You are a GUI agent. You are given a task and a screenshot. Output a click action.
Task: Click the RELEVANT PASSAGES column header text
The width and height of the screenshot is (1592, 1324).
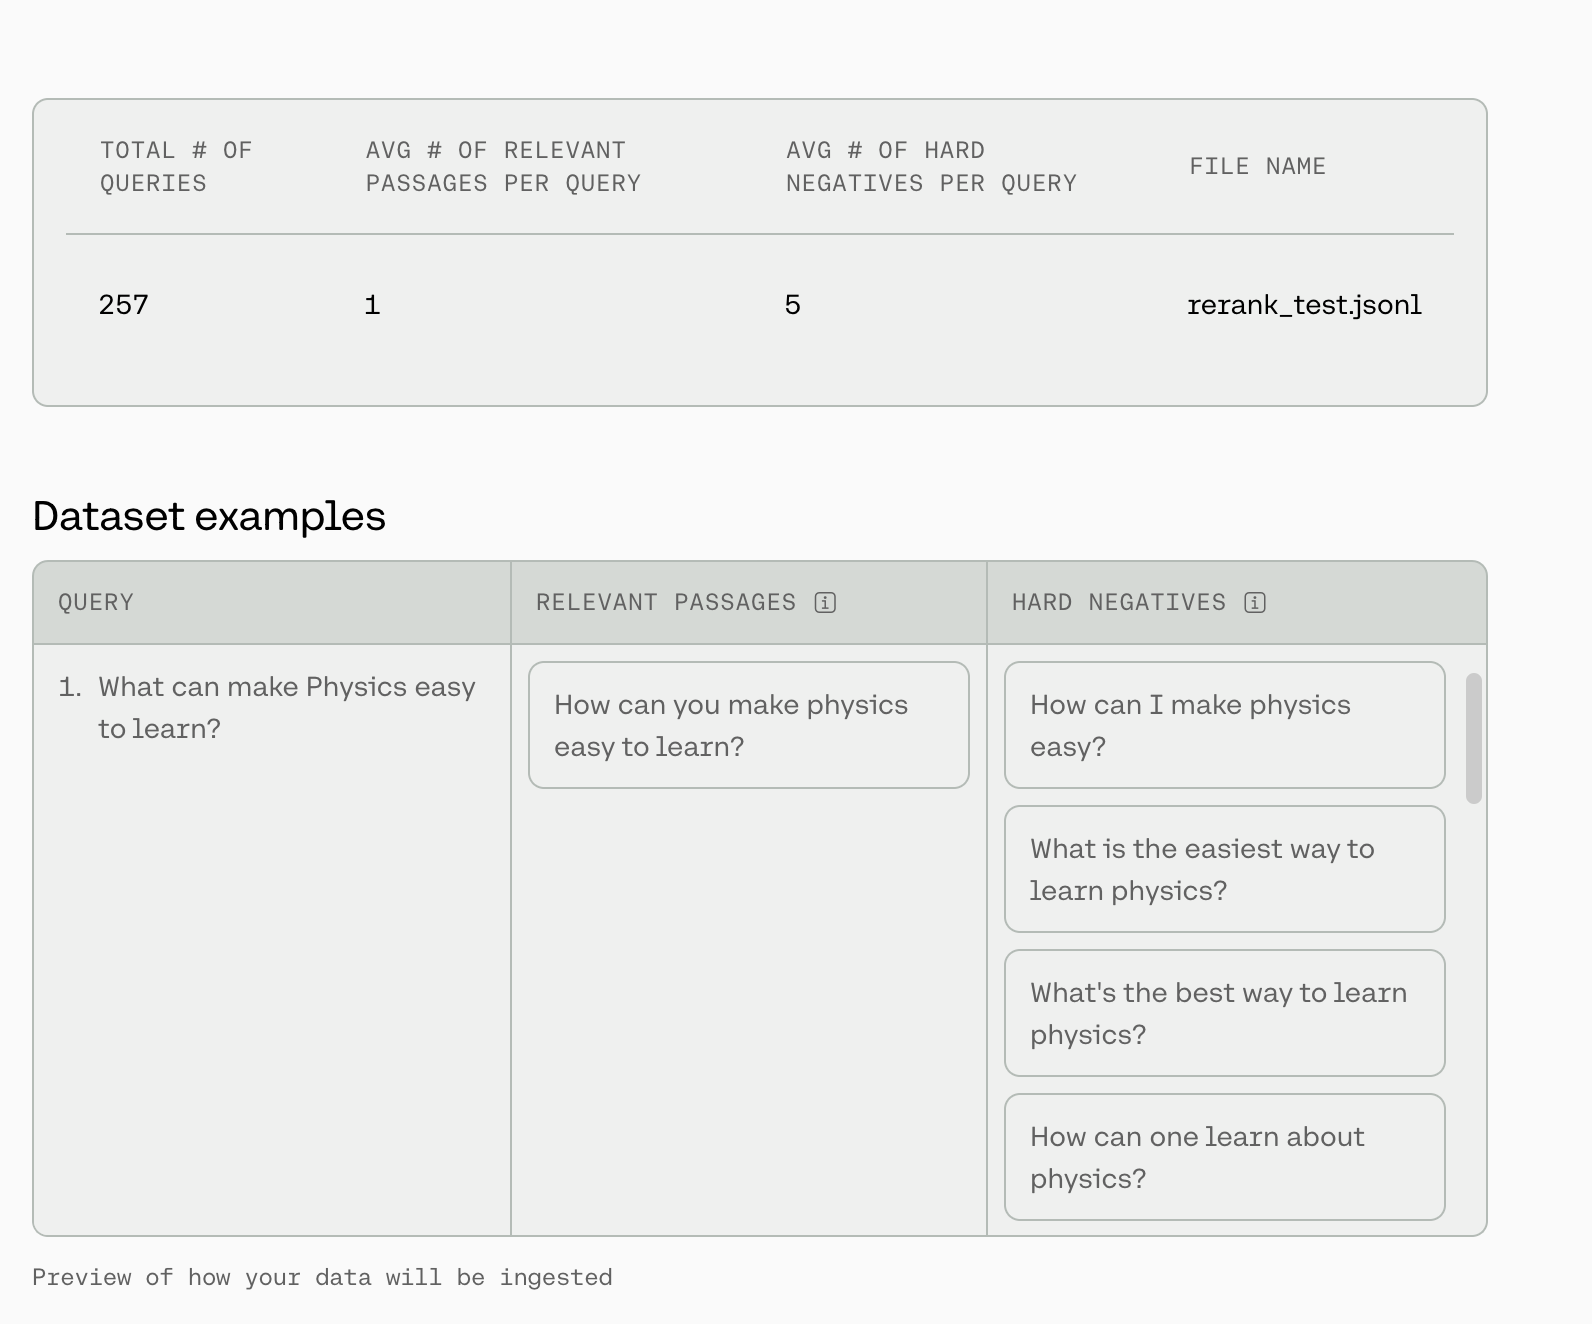click(666, 602)
